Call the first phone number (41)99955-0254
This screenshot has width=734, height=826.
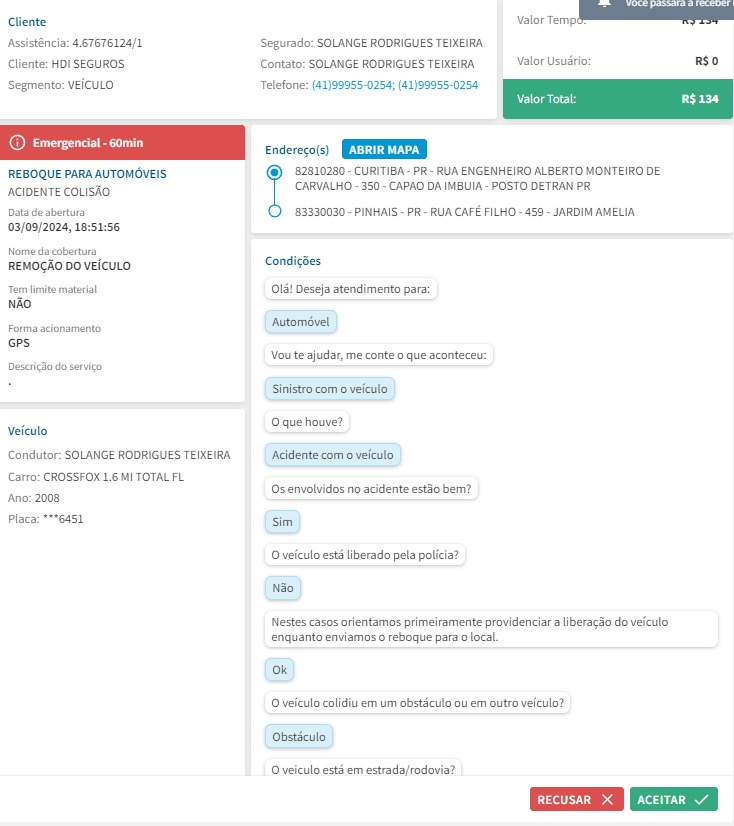352,85
